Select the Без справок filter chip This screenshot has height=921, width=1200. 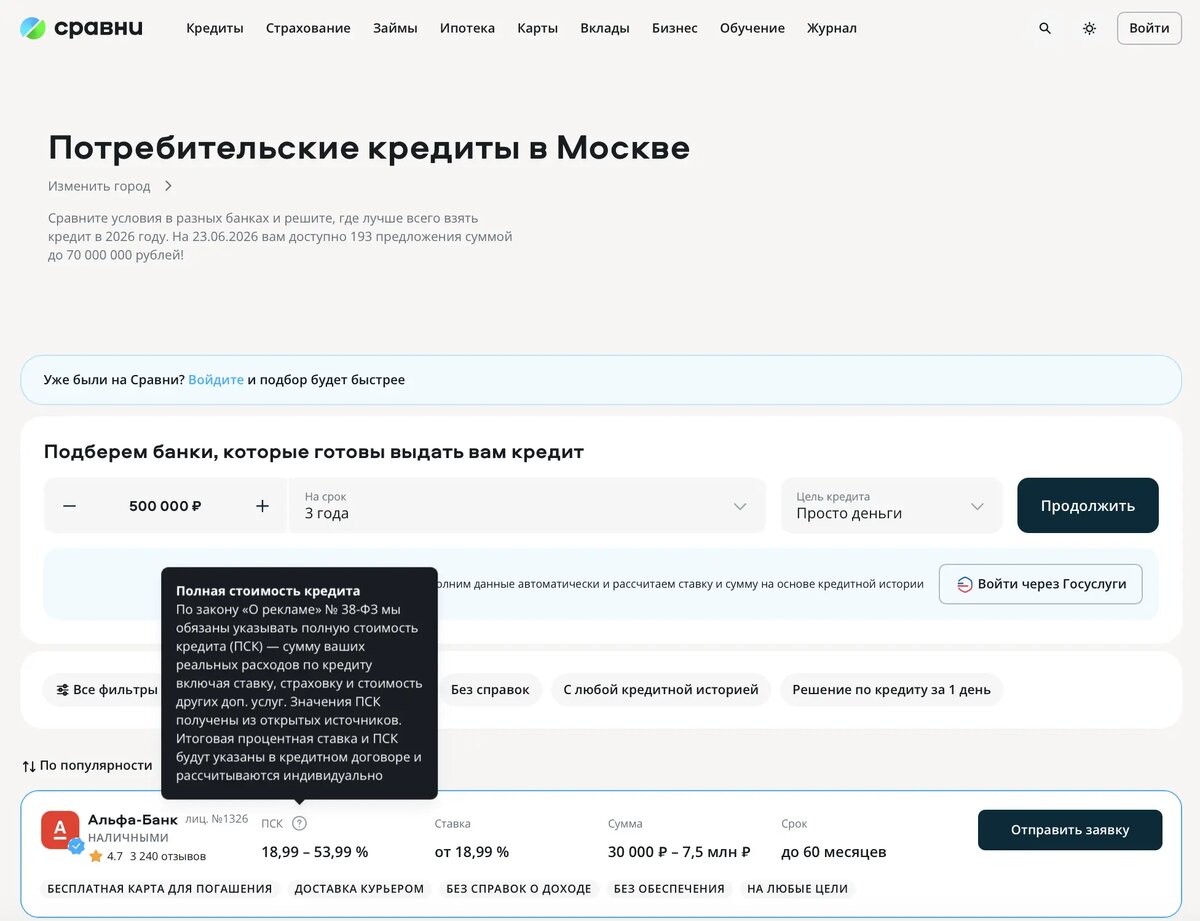(490, 690)
